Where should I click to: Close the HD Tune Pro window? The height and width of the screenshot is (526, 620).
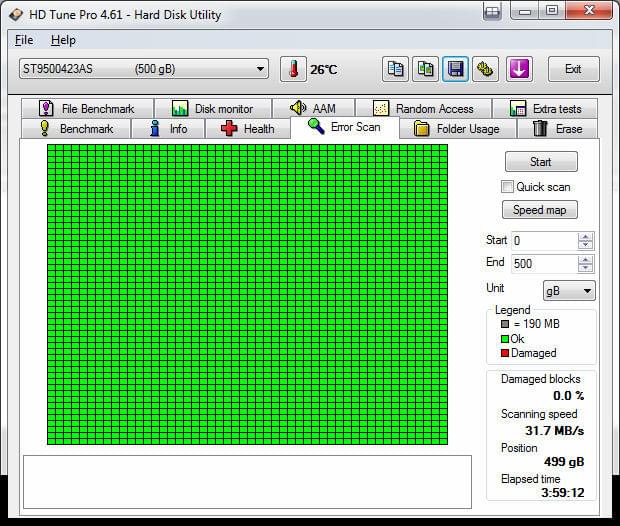pyautogui.click(x=589, y=11)
